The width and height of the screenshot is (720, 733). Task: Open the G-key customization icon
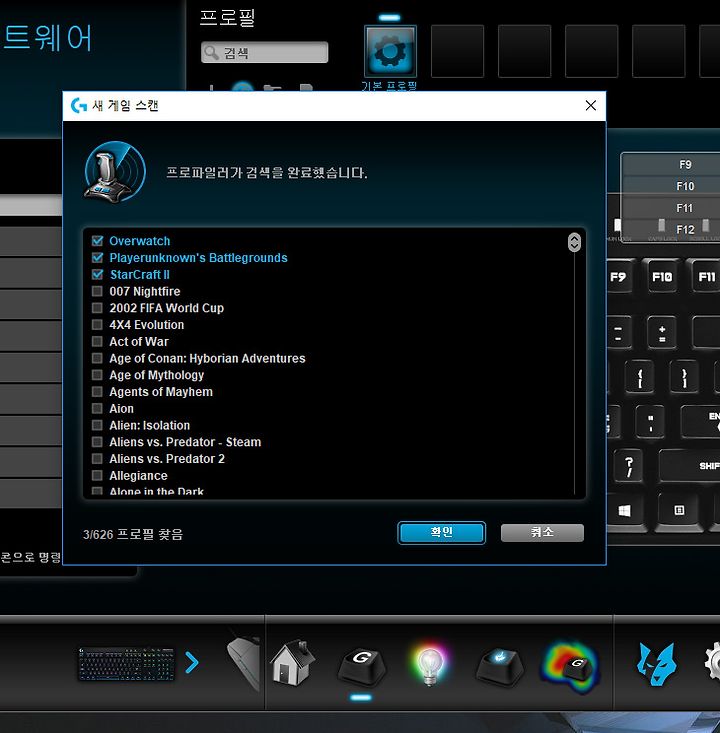point(361,666)
